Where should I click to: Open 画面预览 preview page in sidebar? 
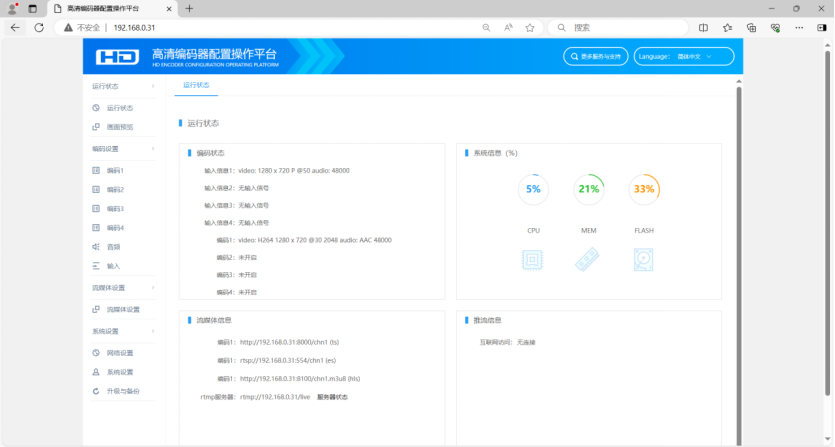[x=112, y=127]
